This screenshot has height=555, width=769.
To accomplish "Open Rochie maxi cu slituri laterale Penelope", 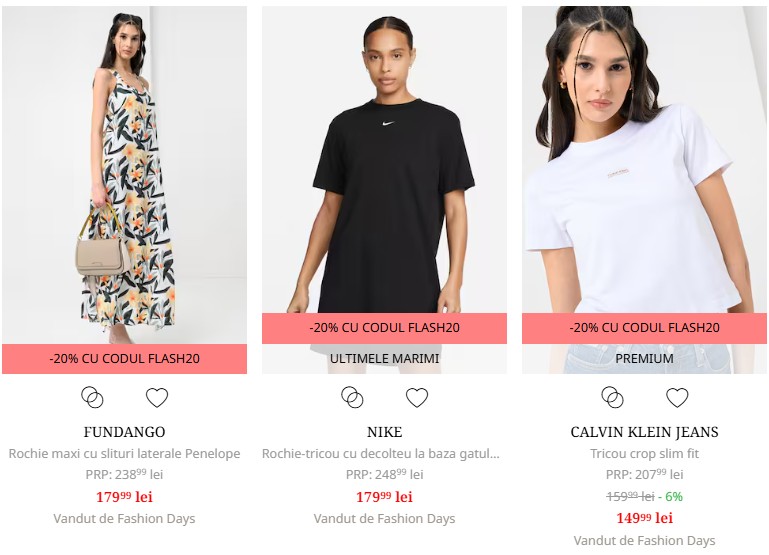I will [125, 454].
